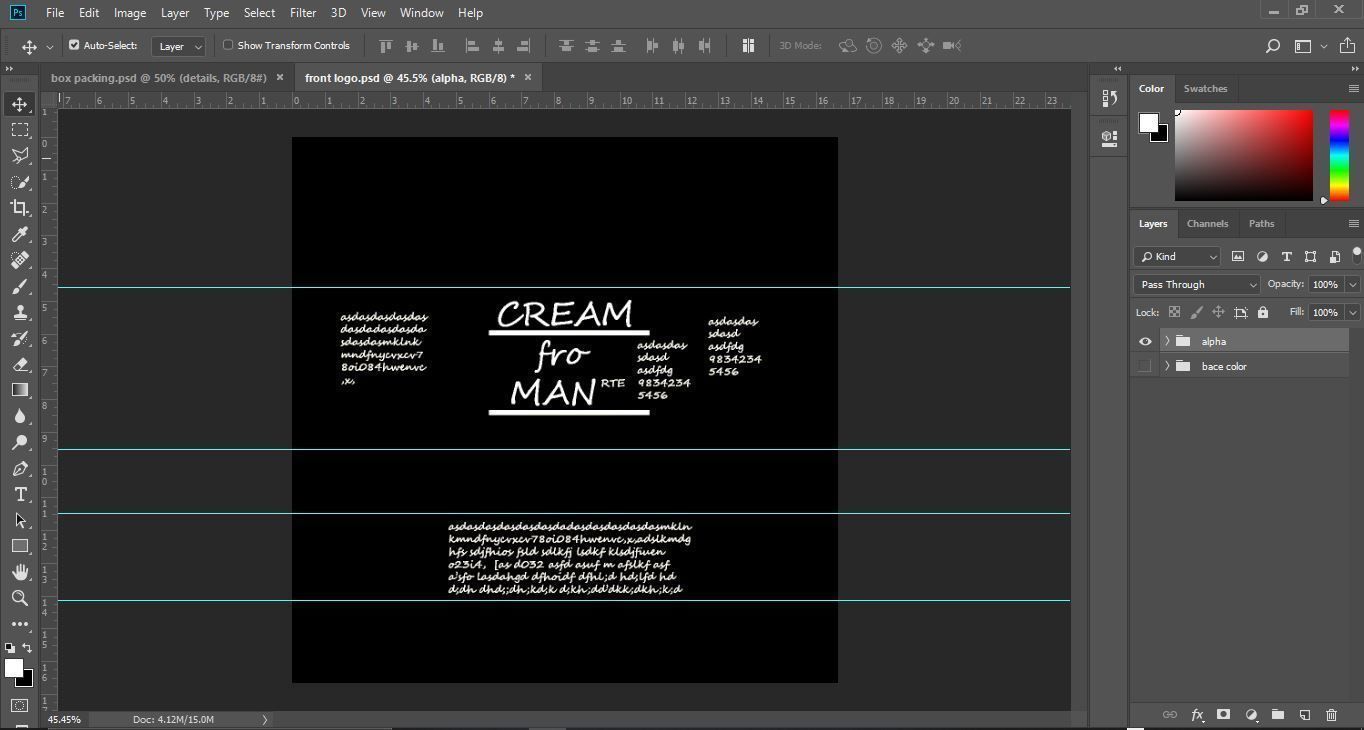This screenshot has height=730, width=1364.
Task: Click the zoom percentage field 45.45%
Action: tap(64, 720)
